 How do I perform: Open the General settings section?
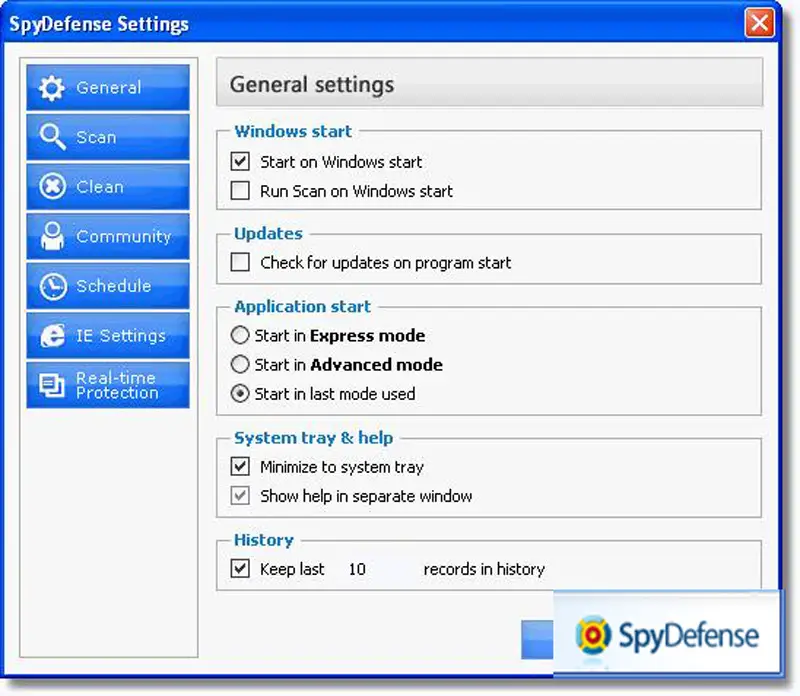click(x=108, y=87)
